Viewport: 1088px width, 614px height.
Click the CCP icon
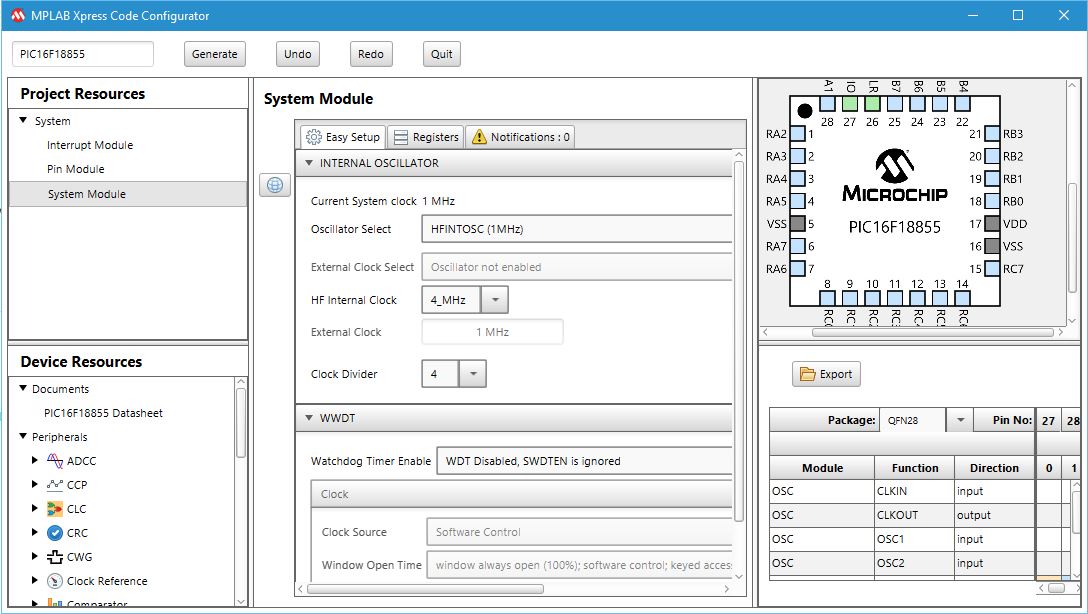[x=55, y=484]
